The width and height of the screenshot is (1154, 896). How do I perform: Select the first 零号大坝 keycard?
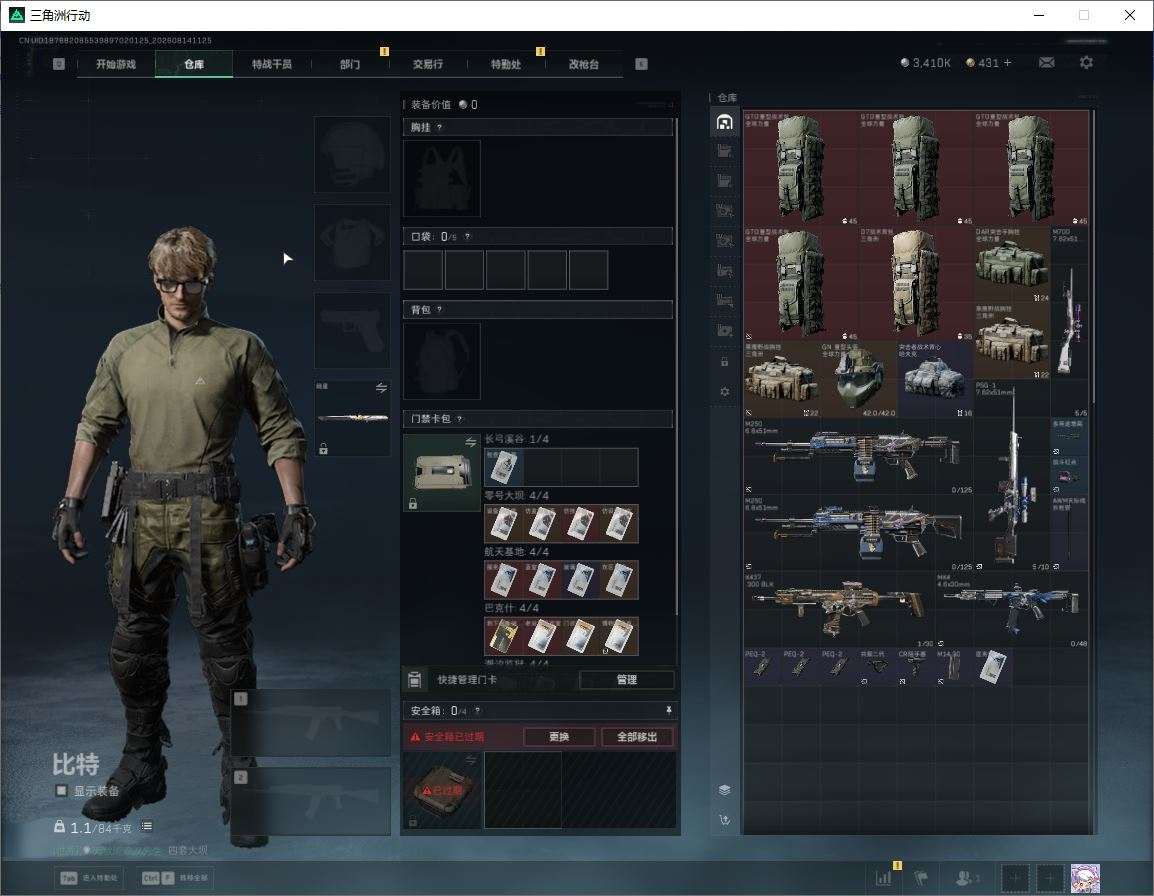(x=504, y=523)
